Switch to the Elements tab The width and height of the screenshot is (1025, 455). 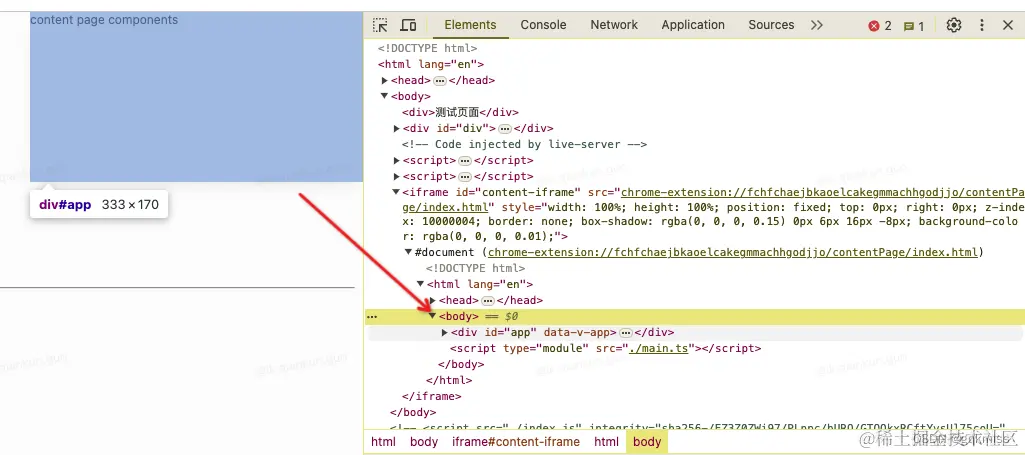pos(470,25)
